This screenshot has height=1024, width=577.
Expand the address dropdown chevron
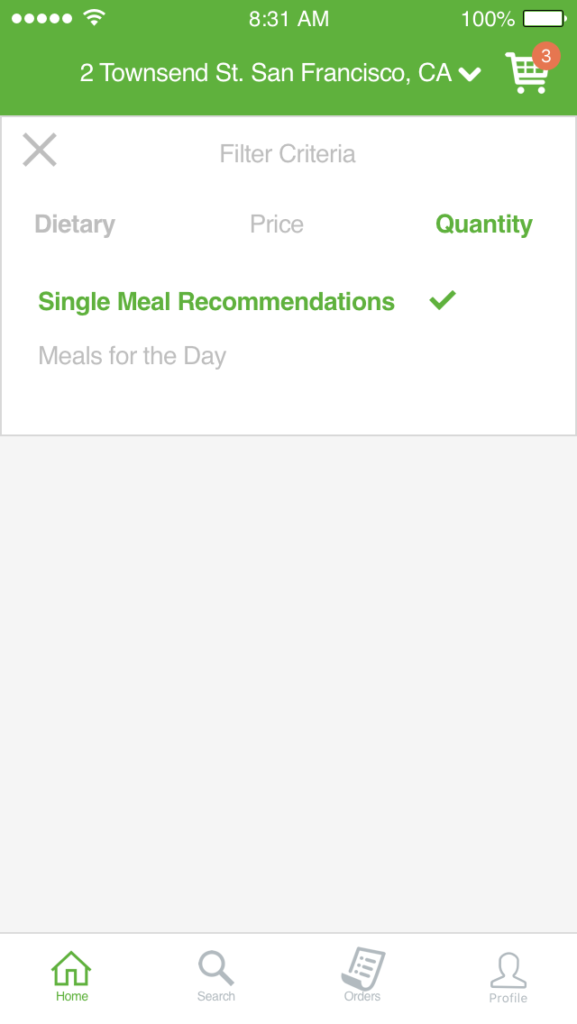pyautogui.click(x=470, y=74)
